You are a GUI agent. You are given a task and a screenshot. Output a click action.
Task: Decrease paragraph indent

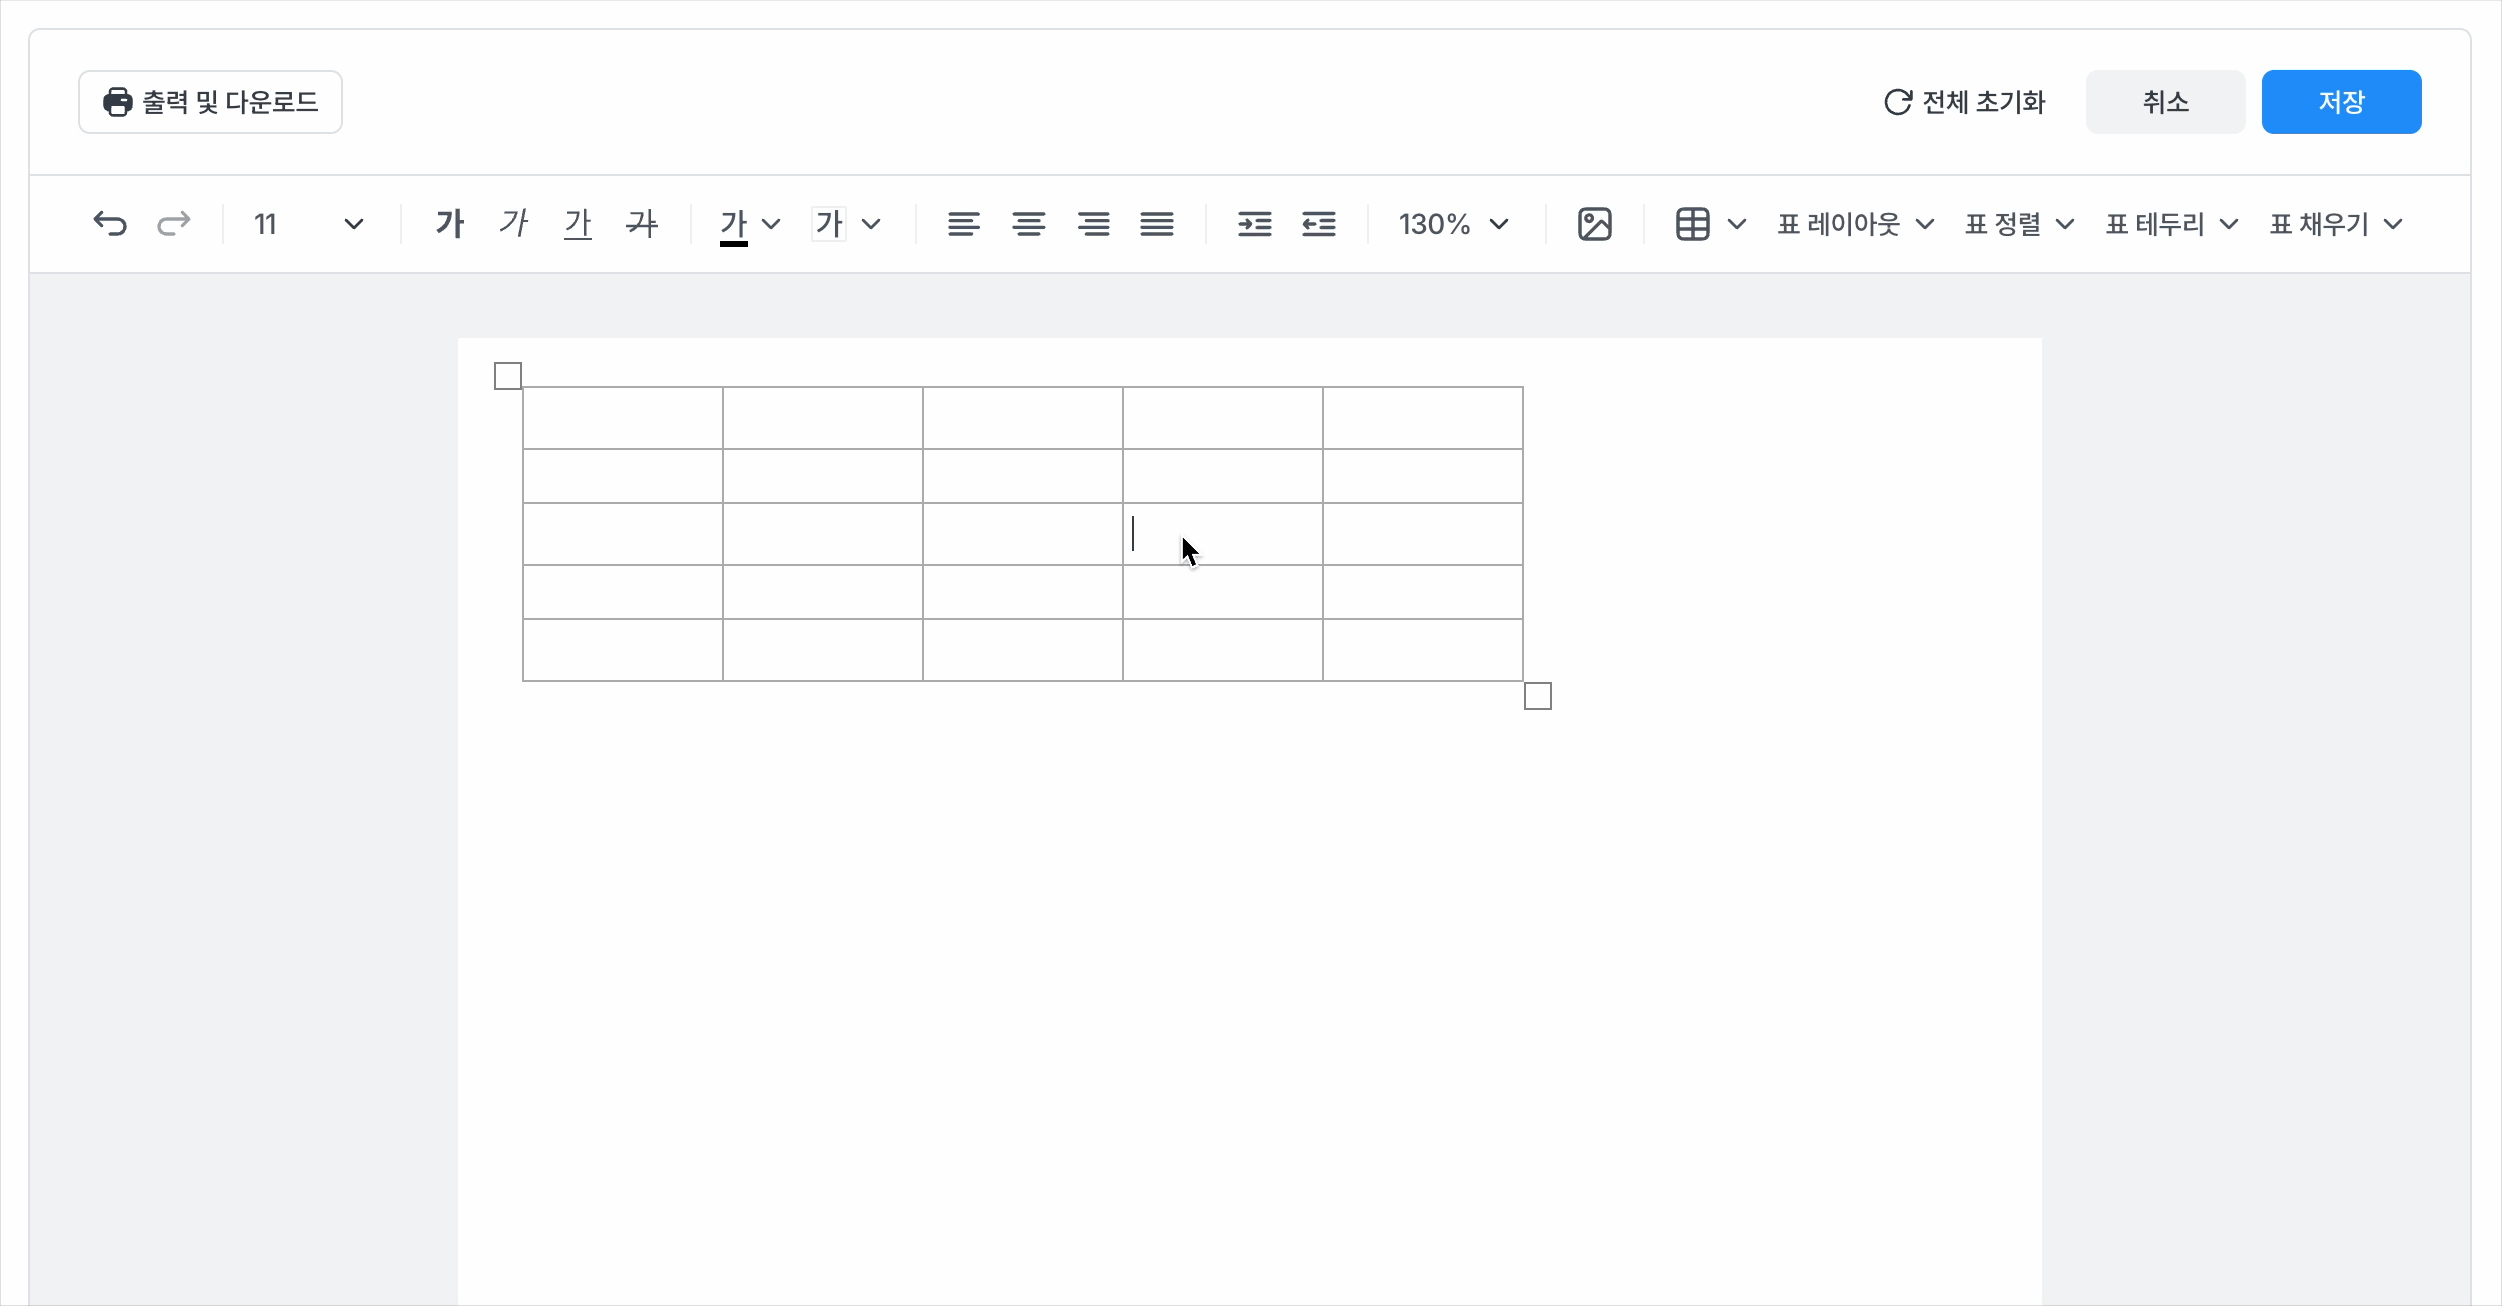pos(1319,224)
